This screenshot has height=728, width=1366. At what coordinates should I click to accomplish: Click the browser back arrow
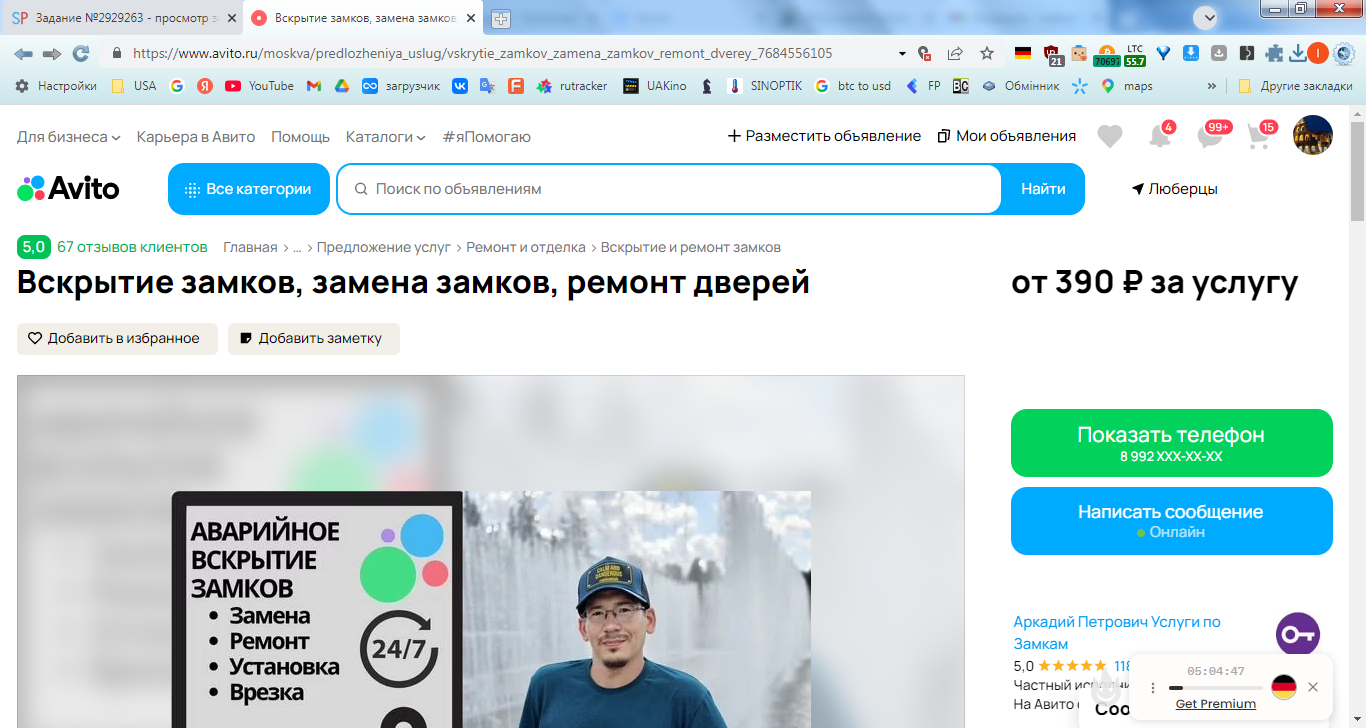pos(23,53)
